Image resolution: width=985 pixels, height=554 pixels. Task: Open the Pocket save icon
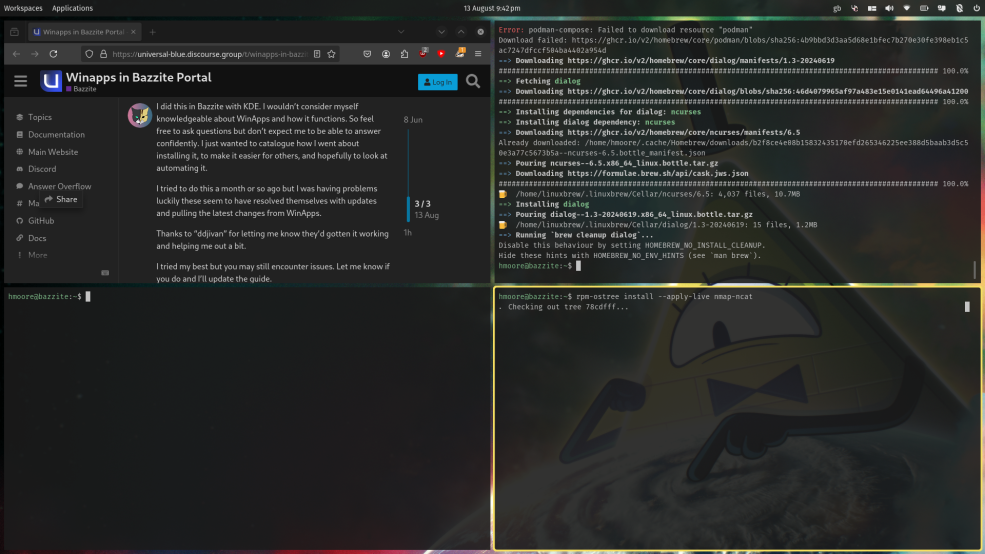[x=367, y=54]
